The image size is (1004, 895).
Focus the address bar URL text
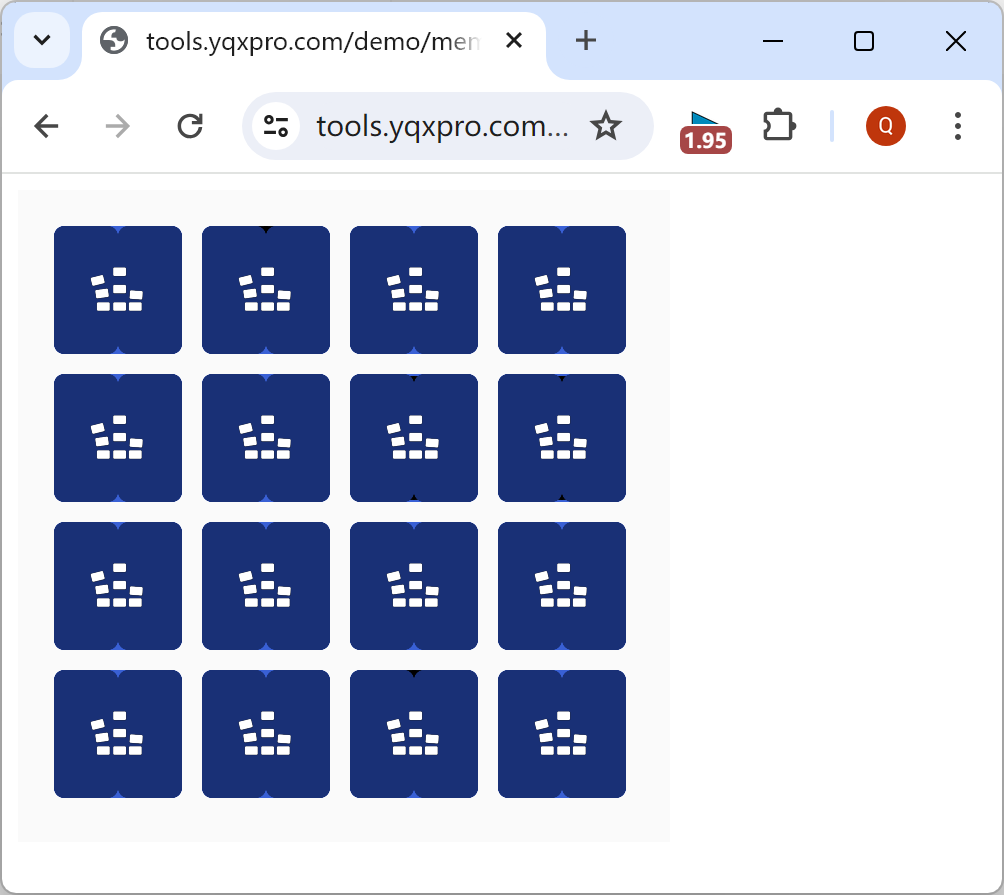(x=442, y=126)
